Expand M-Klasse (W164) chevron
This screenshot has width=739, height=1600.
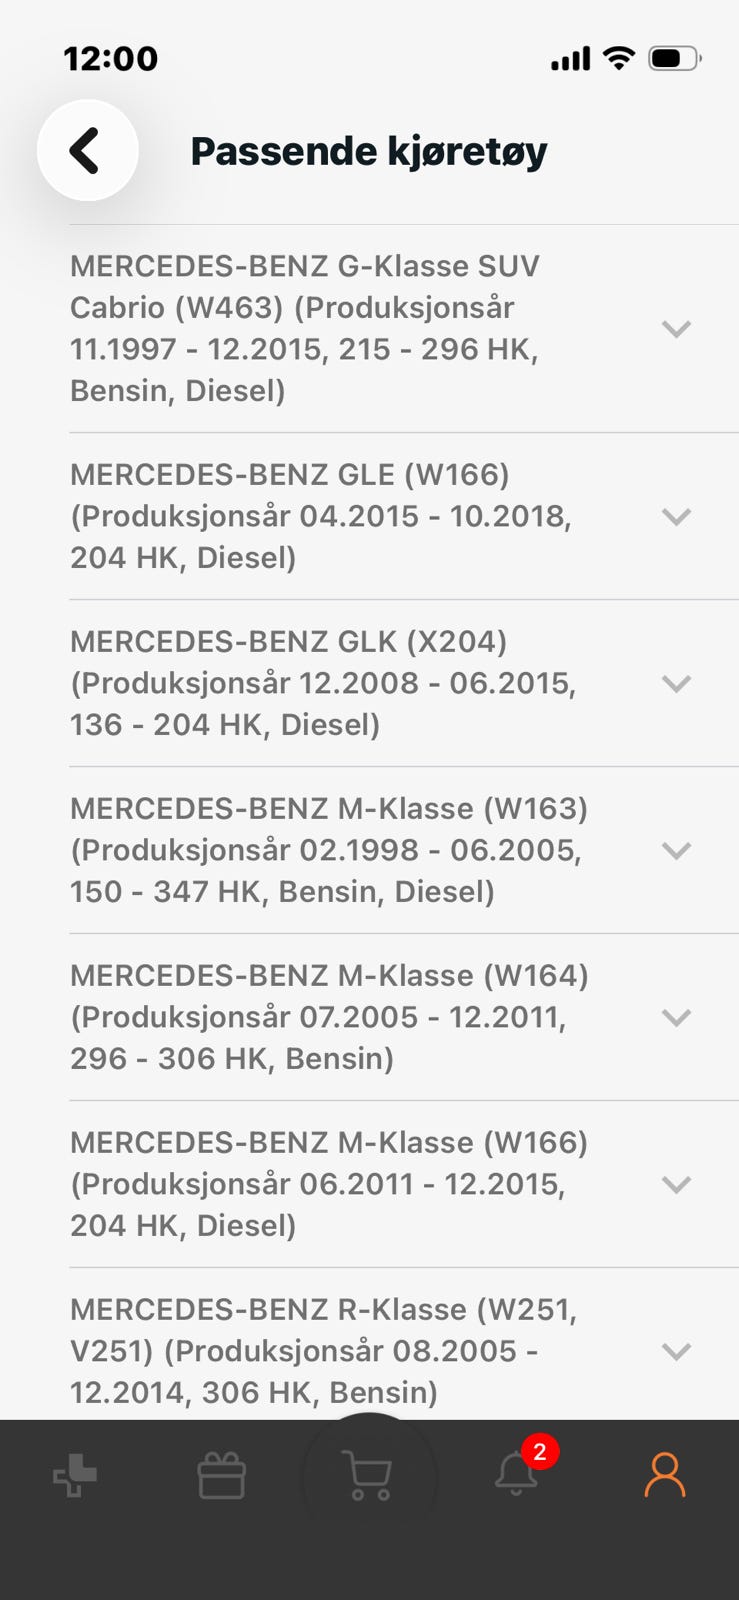click(677, 1018)
